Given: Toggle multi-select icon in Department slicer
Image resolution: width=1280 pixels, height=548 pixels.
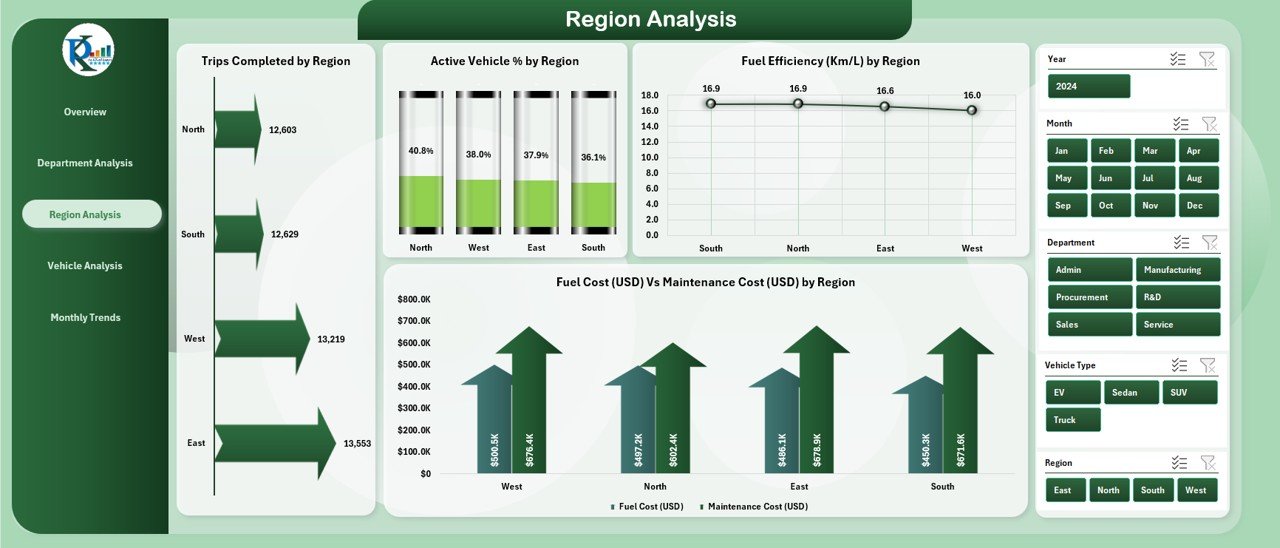Looking at the screenshot, I should [1181, 243].
